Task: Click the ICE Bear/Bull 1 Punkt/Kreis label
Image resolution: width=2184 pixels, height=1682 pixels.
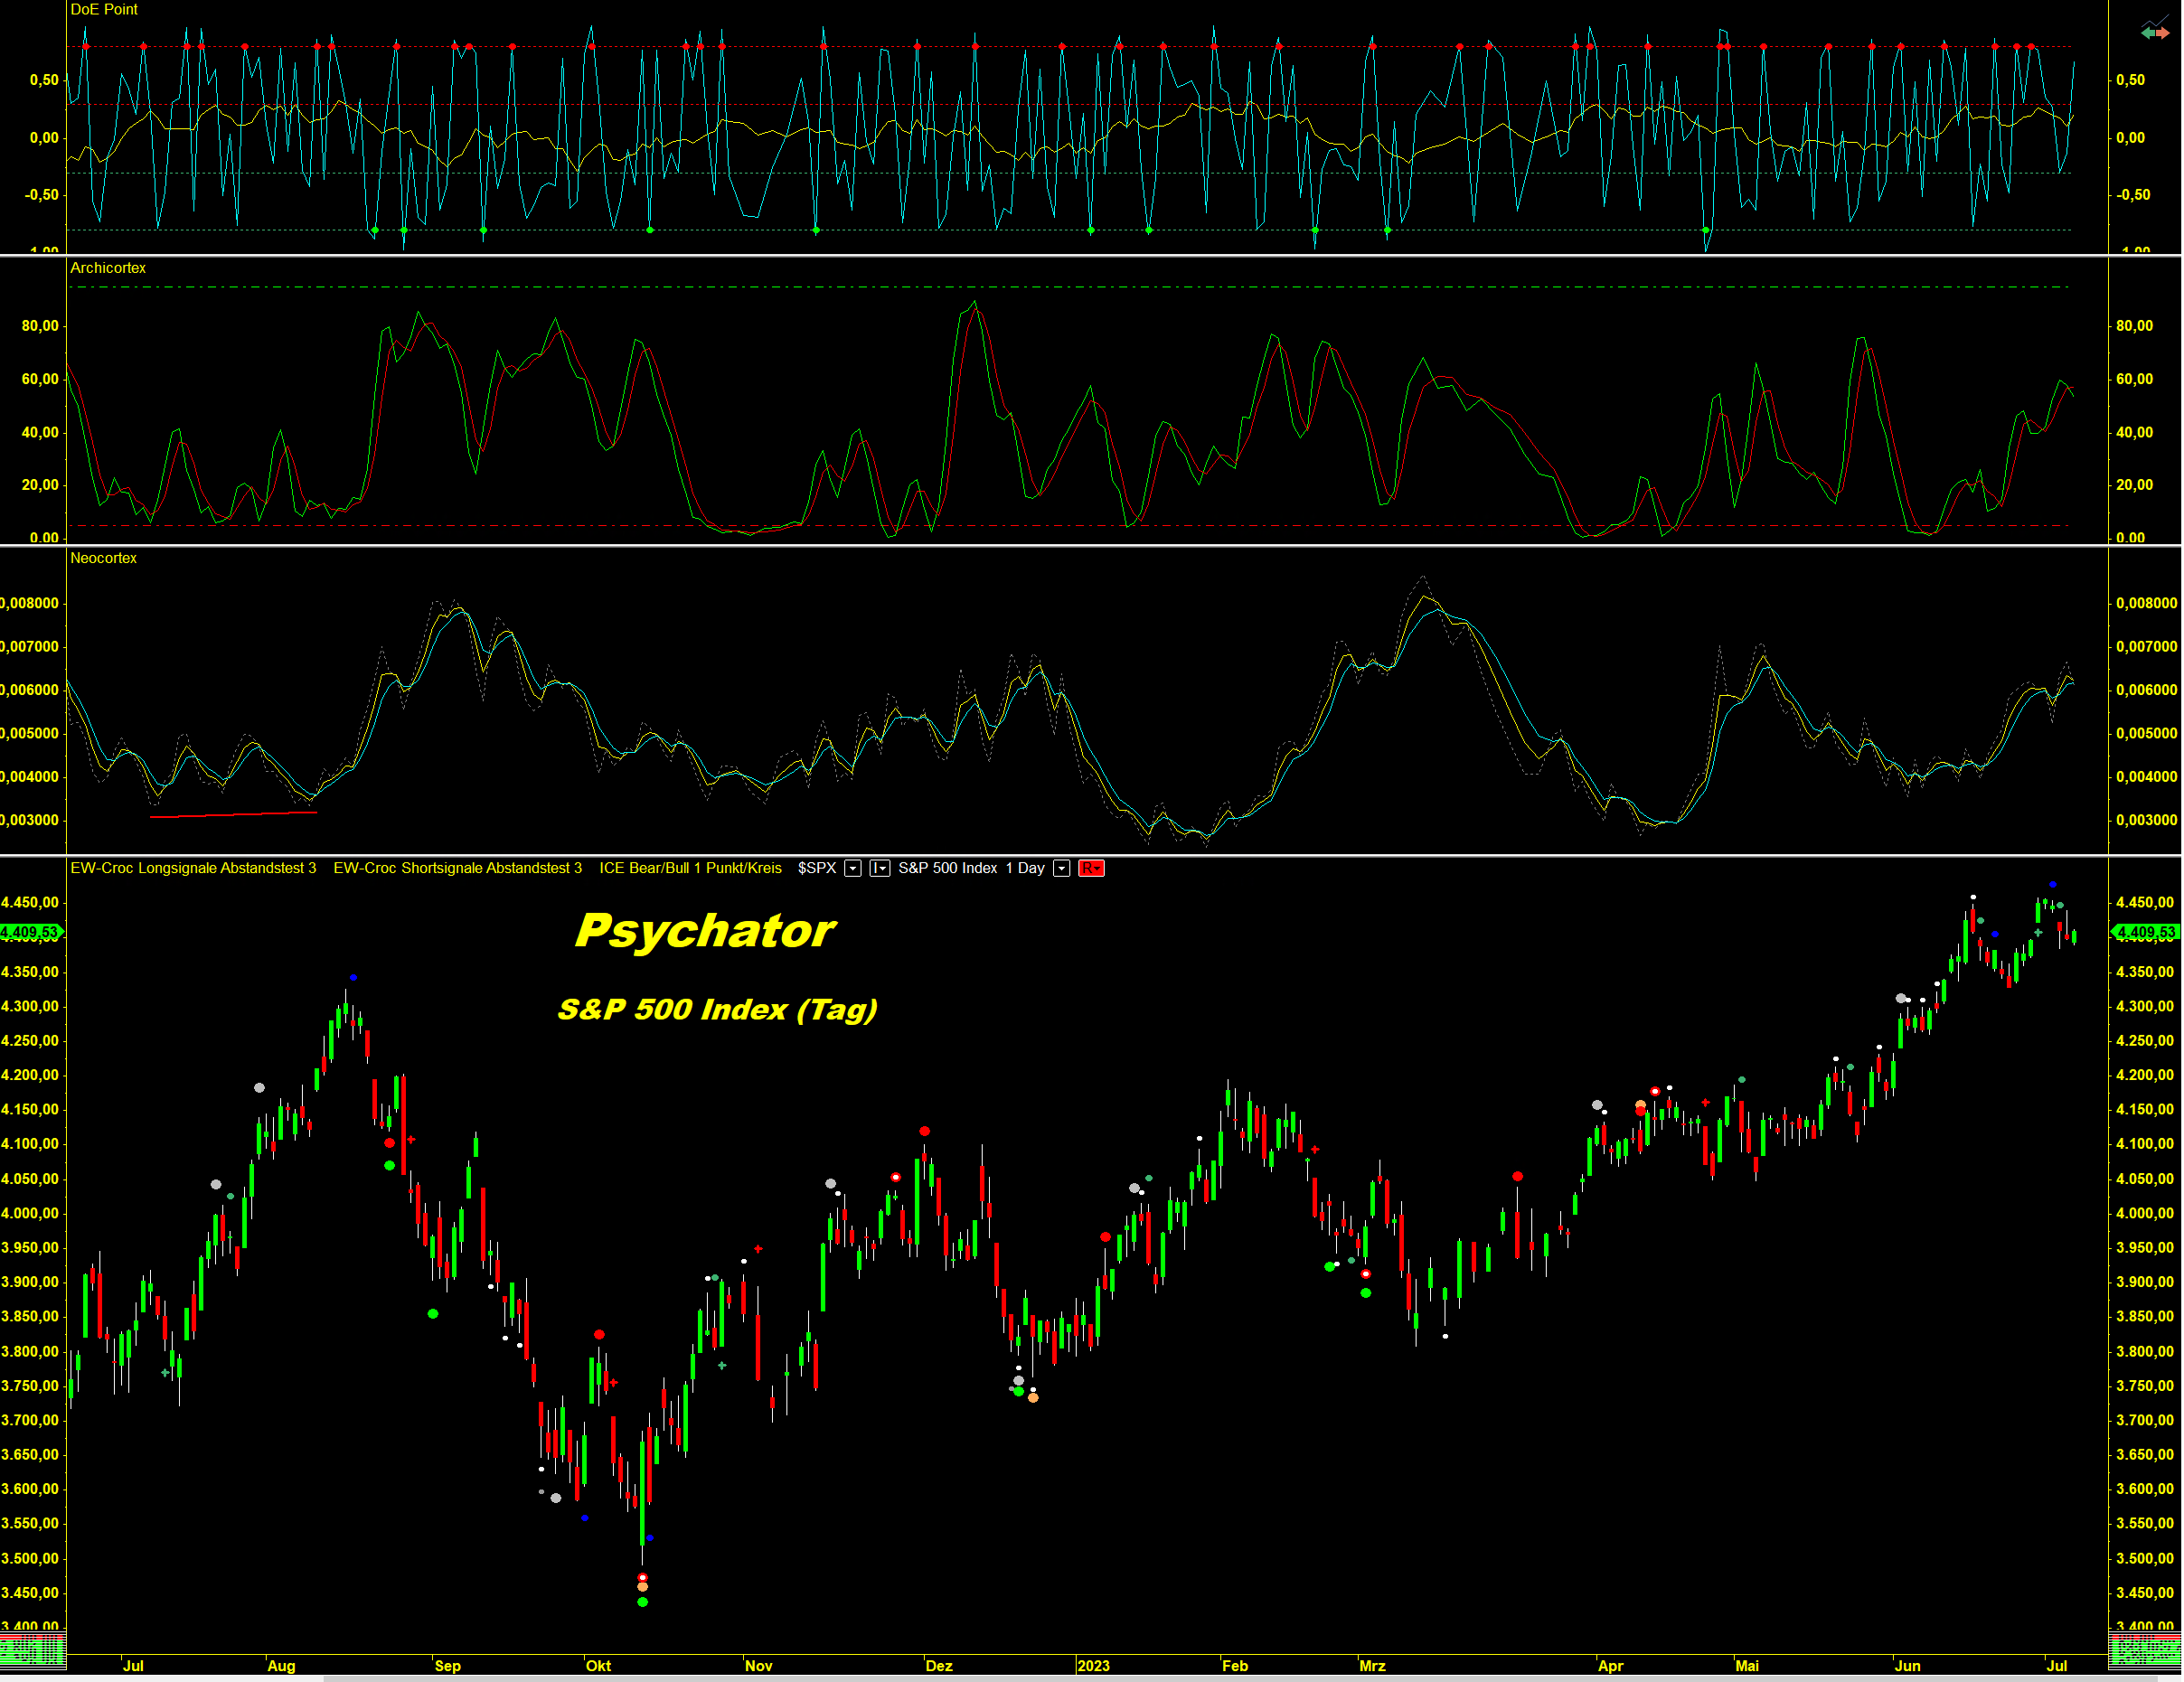Action: coord(690,868)
